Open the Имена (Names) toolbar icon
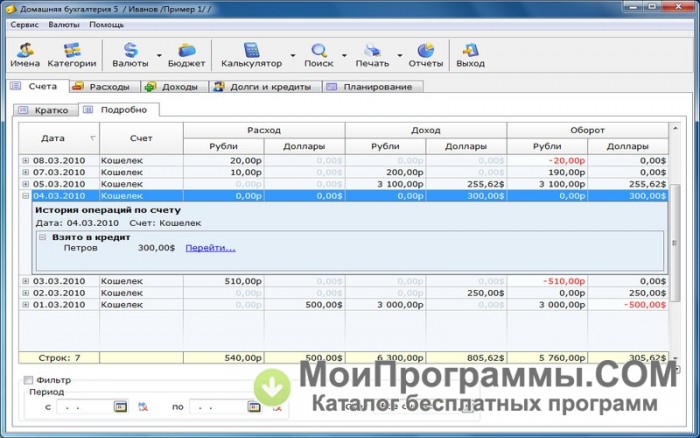The width and height of the screenshot is (700, 438). 25,54
